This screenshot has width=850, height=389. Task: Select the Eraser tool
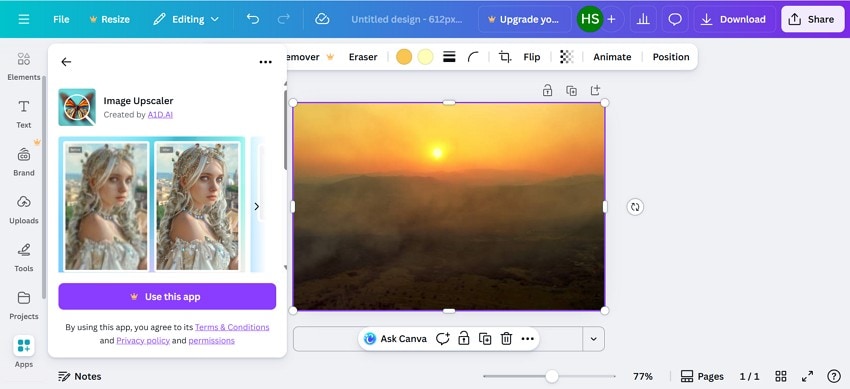tap(363, 57)
